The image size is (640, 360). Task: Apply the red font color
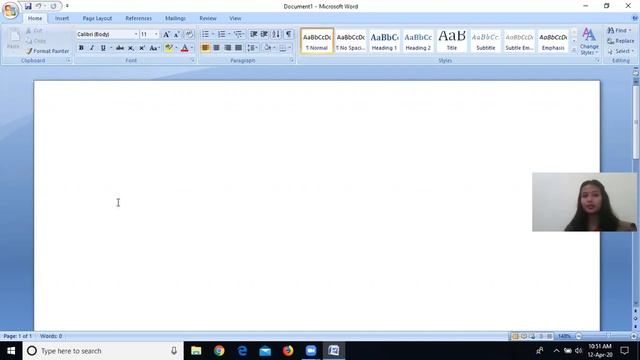pyautogui.click(x=184, y=48)
